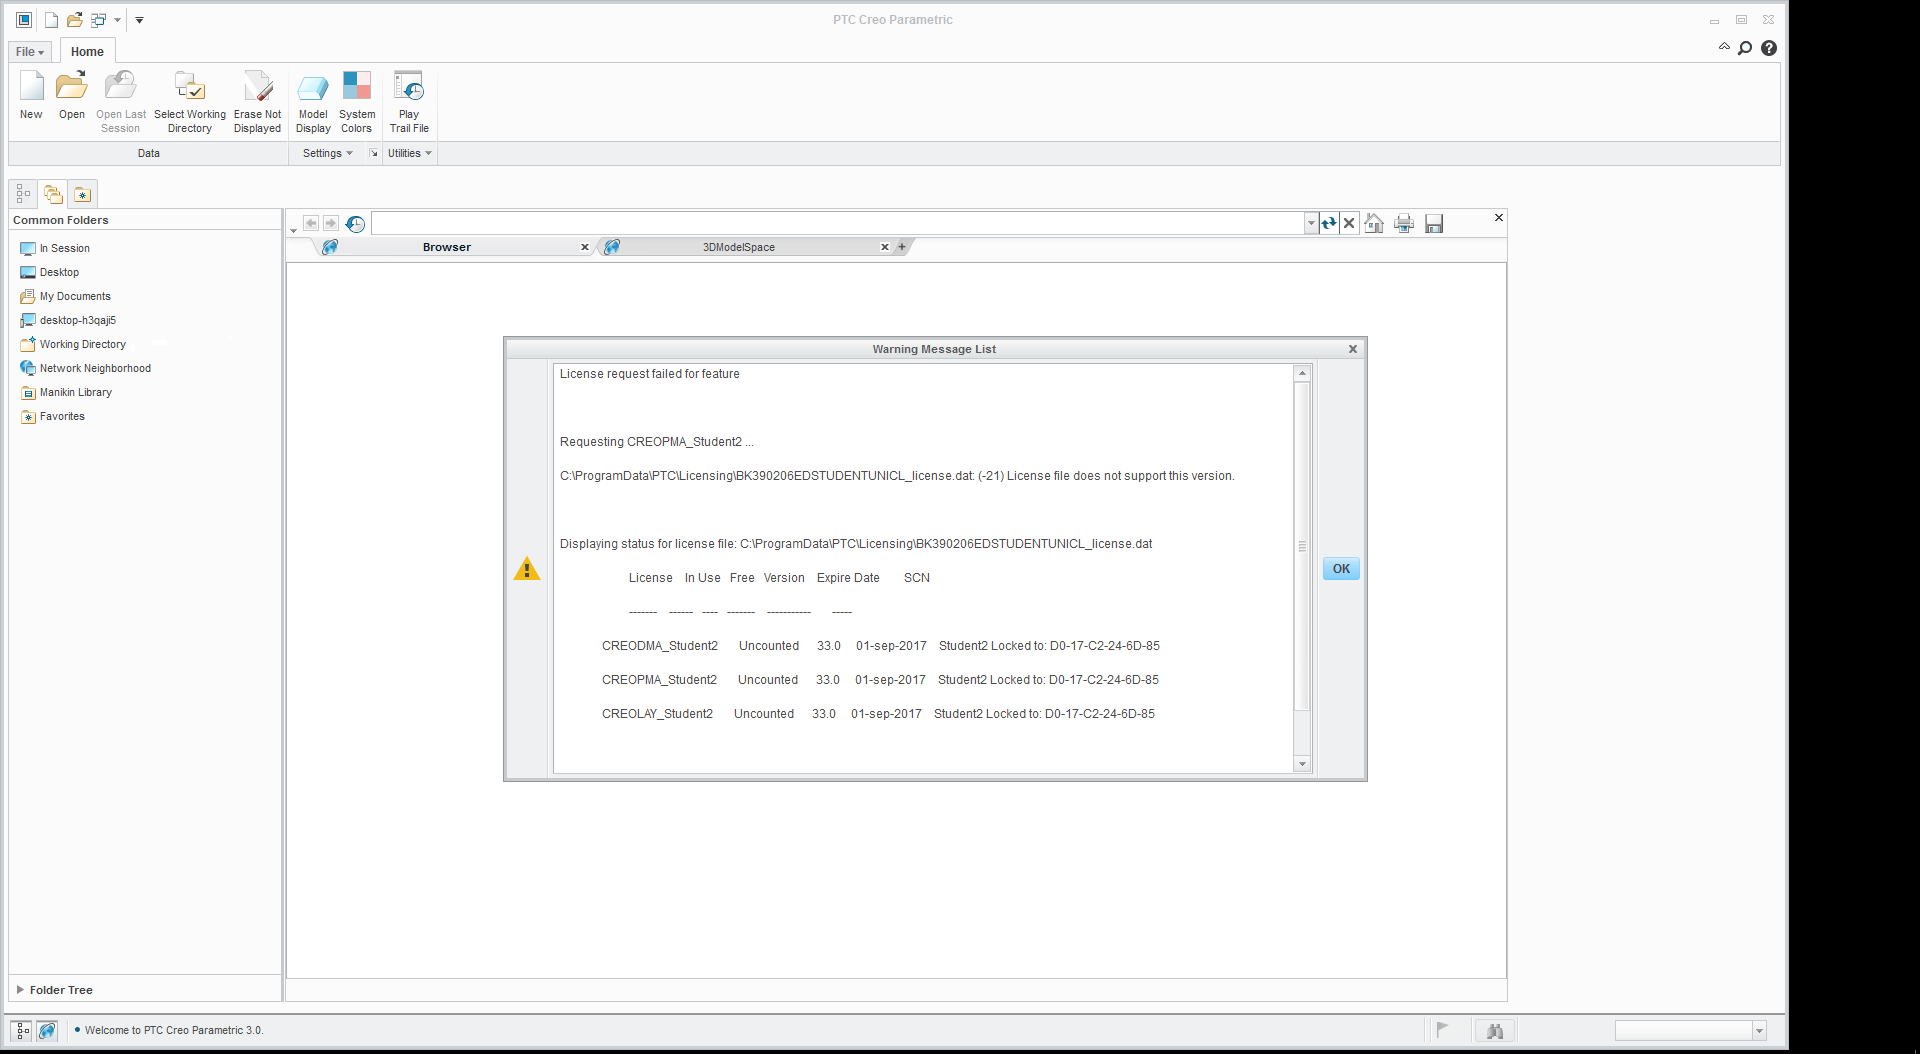Expand the Utilities group dropdown
Screen dimensions: 1920x1054
(x=410, y=153)
